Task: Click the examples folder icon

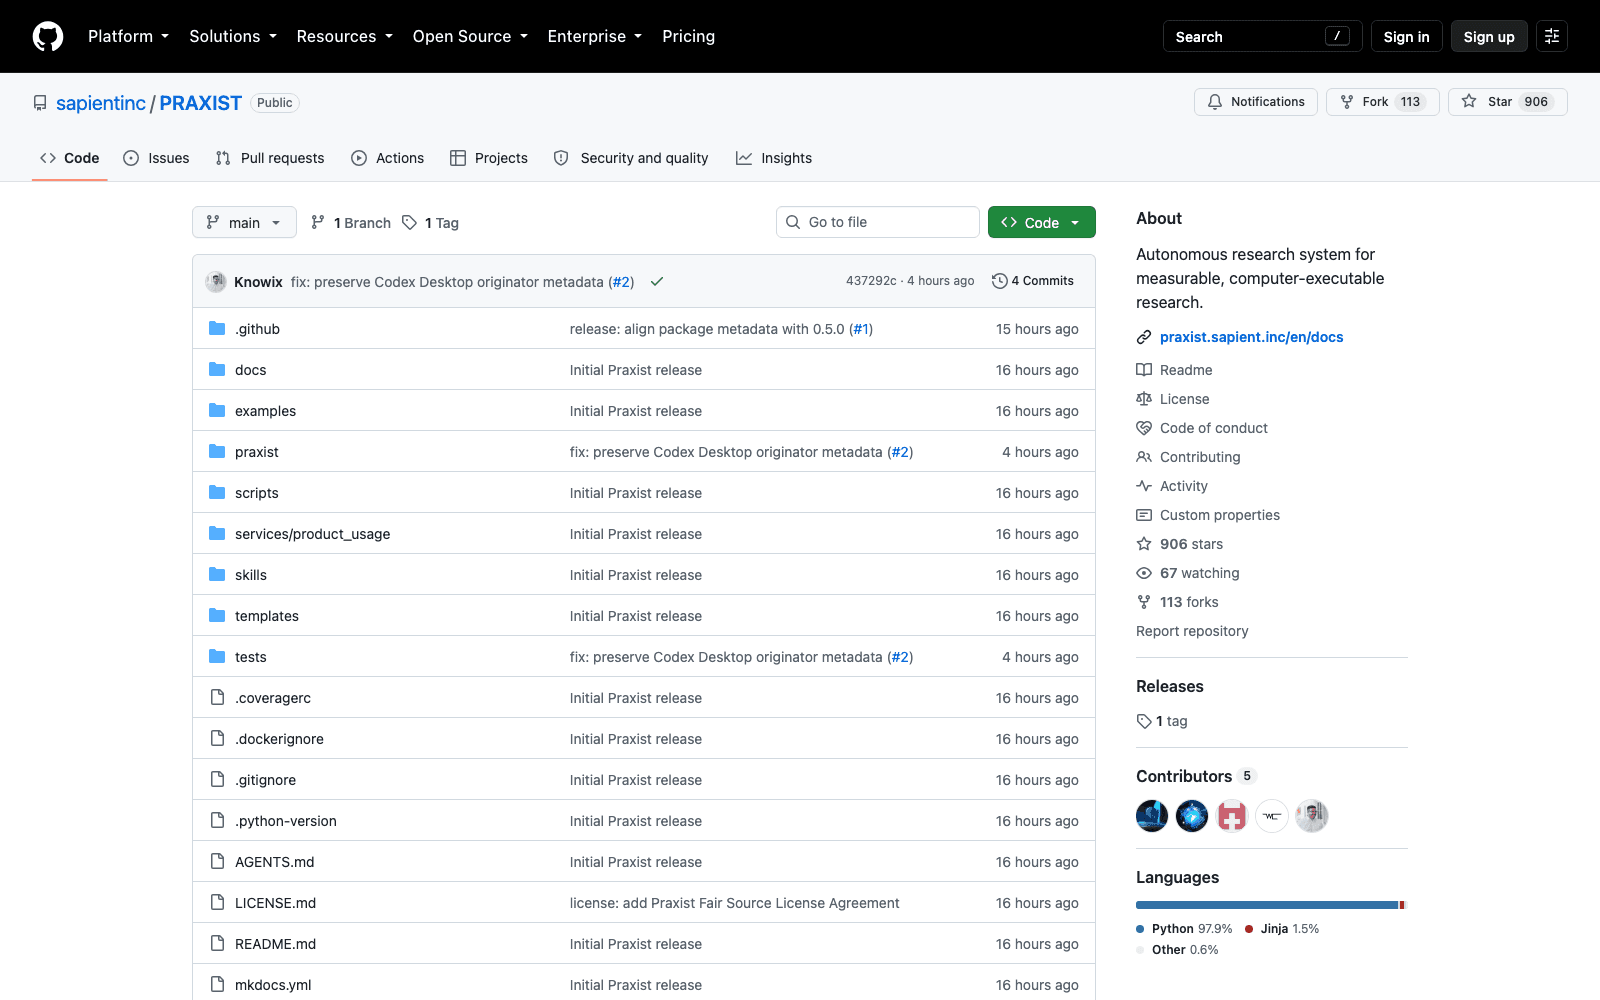Action: (217, 410)
